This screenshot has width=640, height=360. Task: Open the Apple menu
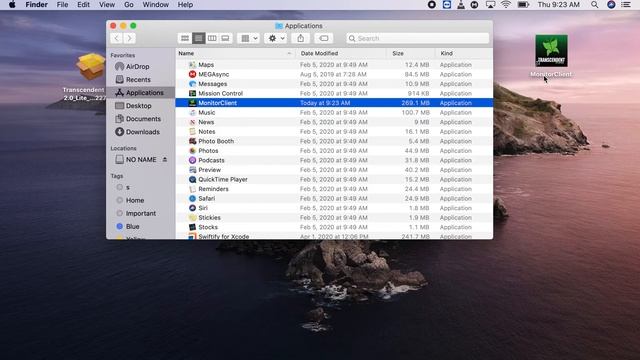(x=12, y=5)
